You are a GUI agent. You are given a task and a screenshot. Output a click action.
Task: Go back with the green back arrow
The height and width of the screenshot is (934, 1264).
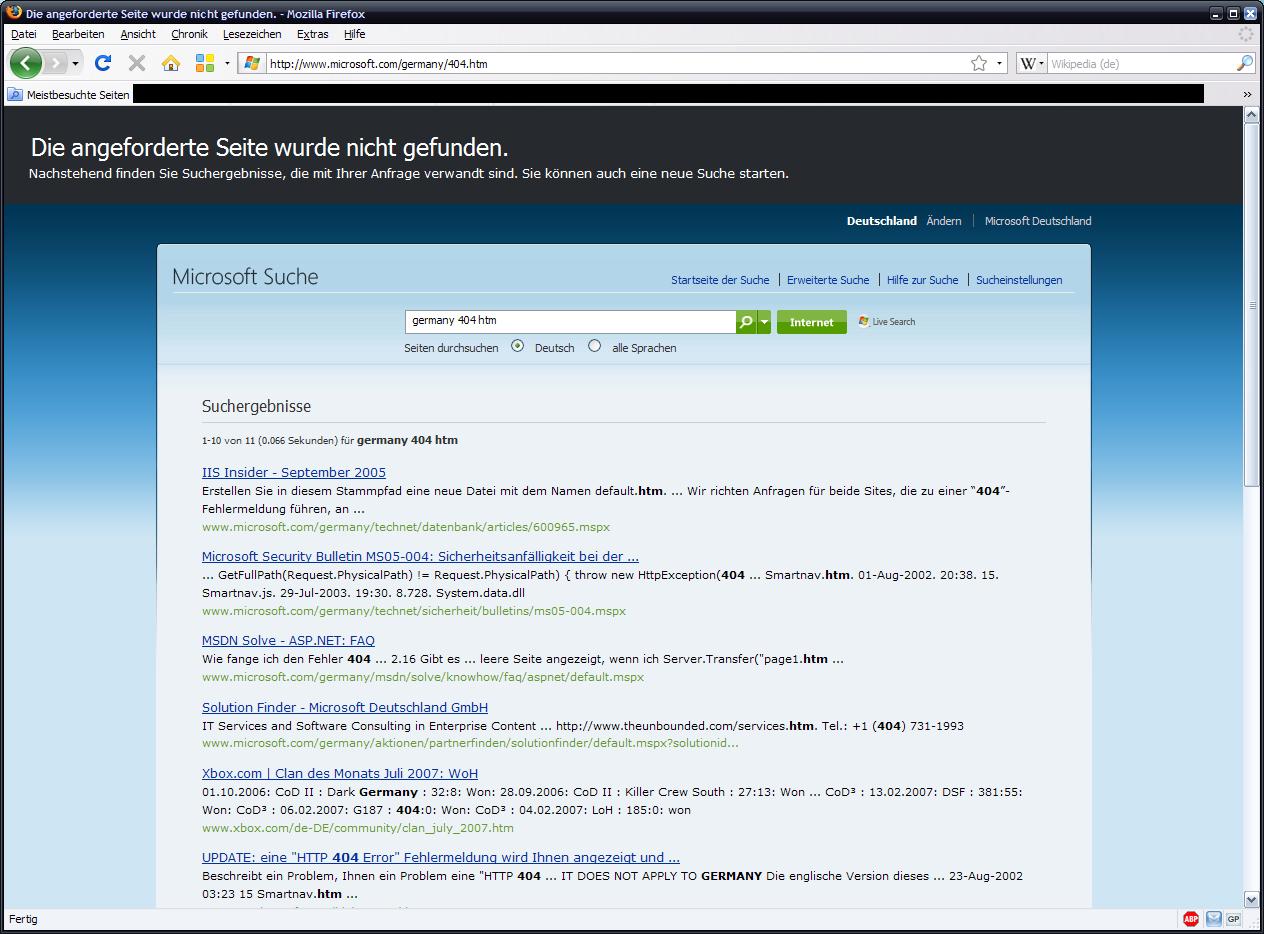point(26,63)
